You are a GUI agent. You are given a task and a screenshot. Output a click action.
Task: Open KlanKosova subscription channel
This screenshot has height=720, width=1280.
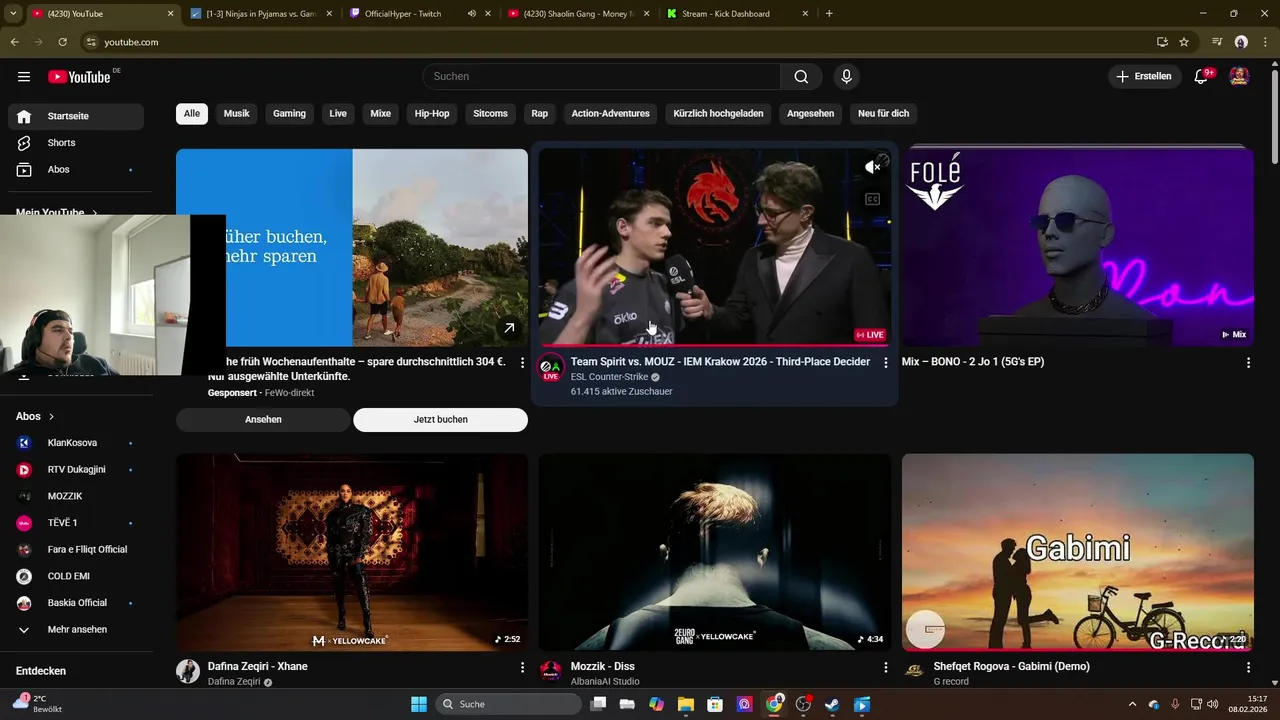coord(76,443)
